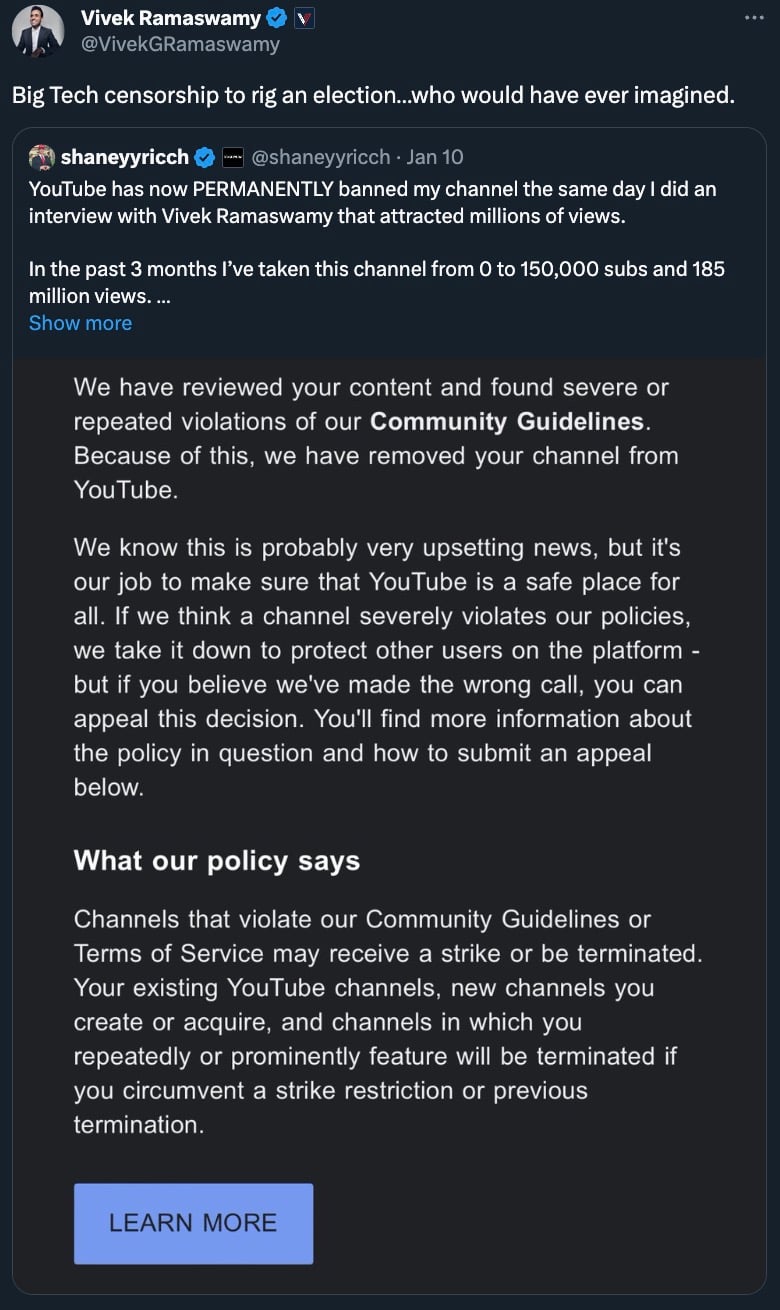Click the bold Community Guidelines text
This screenshot has width=780, height=1310.
tap(507, 421)
